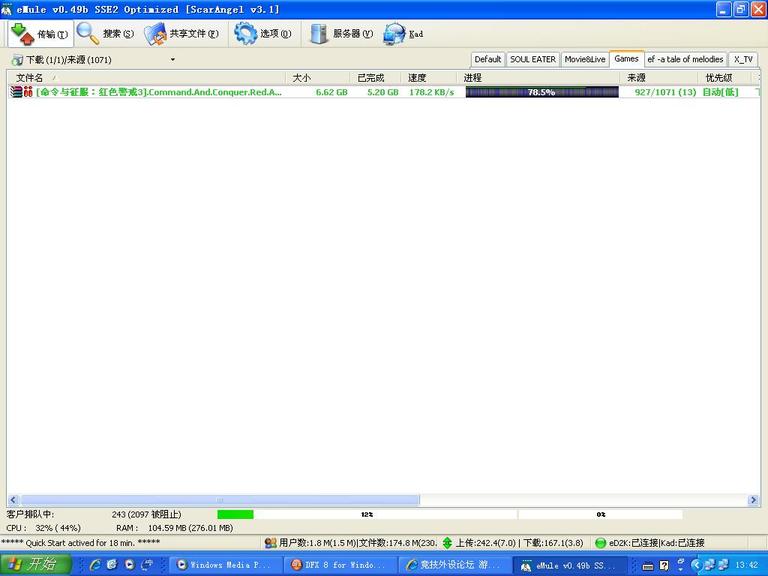Open the 选项 (Options) gear
This screenshot has width=768, height=576.
[263, 34]
